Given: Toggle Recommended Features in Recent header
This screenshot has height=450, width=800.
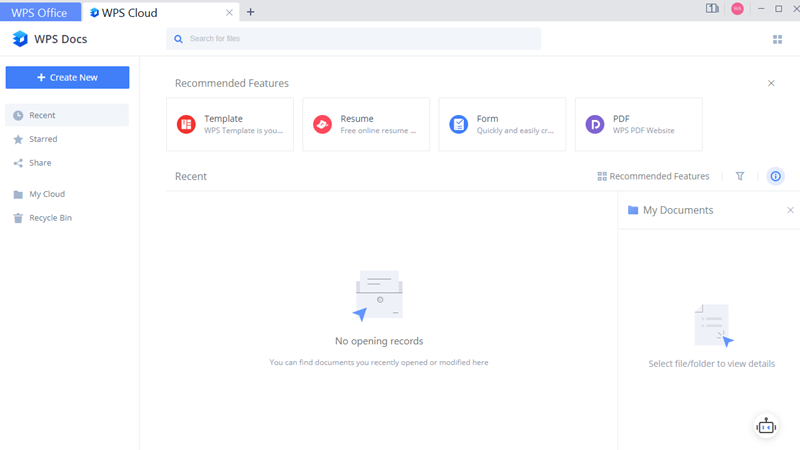Looking at the screenshot, I should 653,176.
